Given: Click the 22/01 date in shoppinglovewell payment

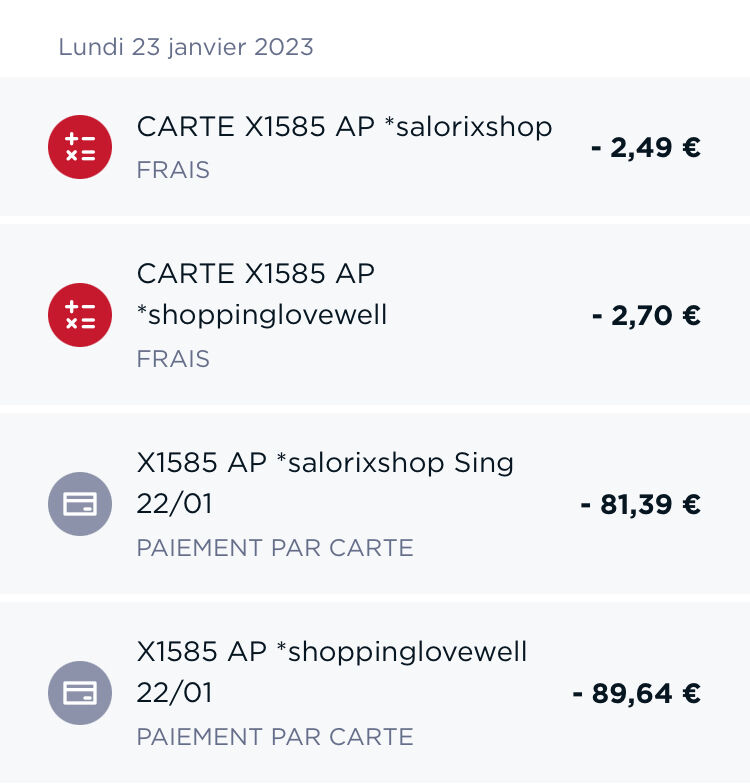Looking at the screenshot, I should [x=174, y=692].
